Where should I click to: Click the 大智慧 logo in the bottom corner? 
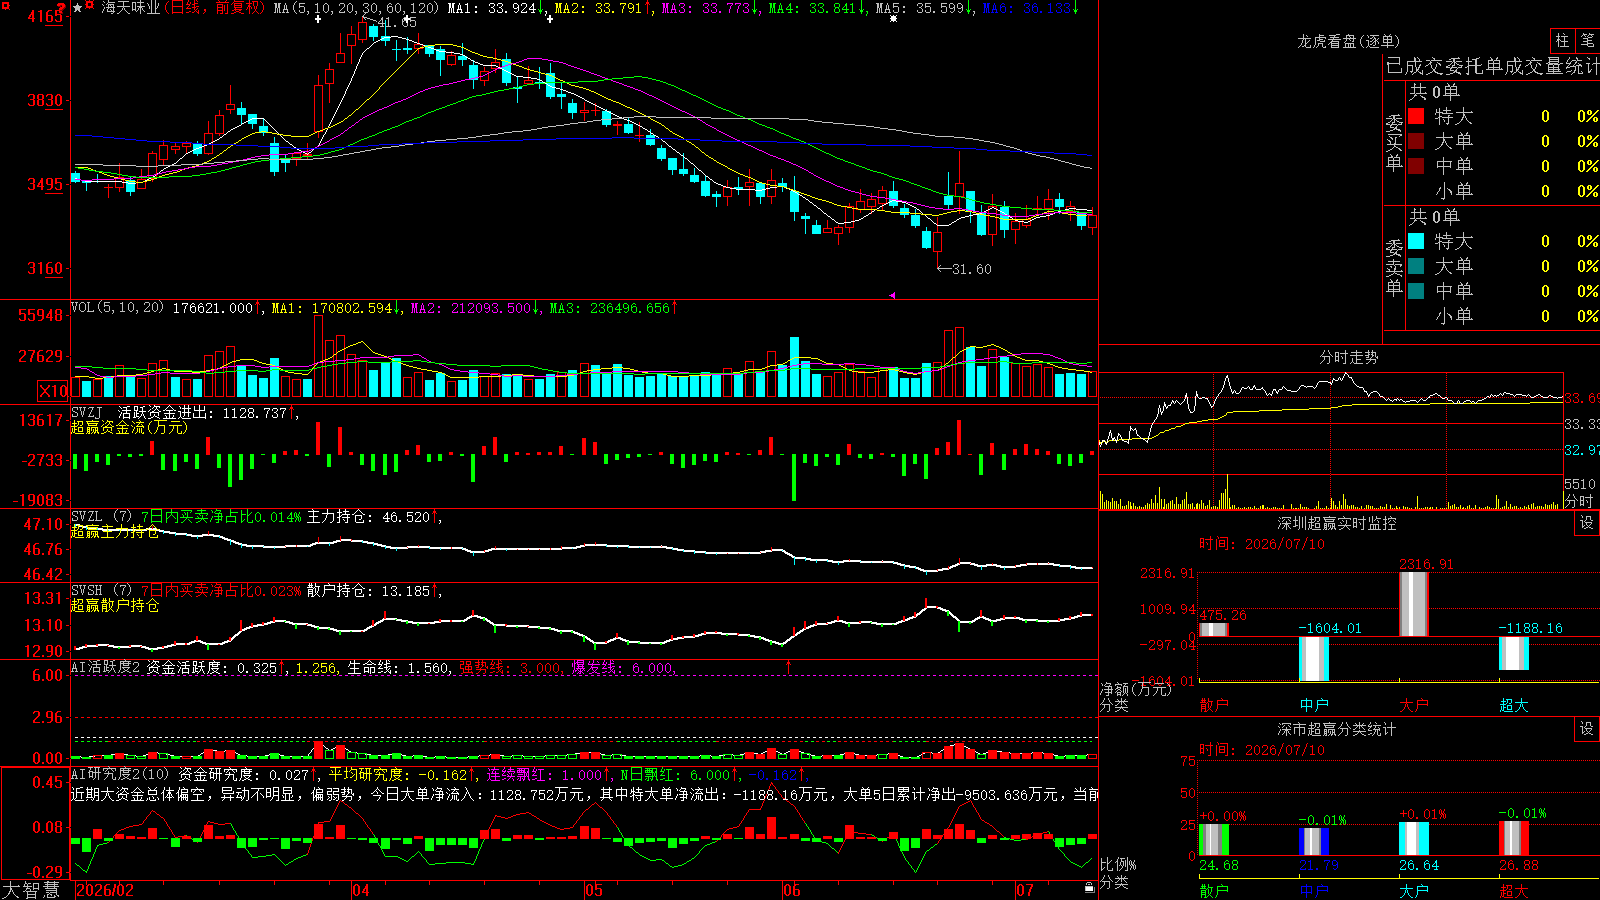coord(31,890)
